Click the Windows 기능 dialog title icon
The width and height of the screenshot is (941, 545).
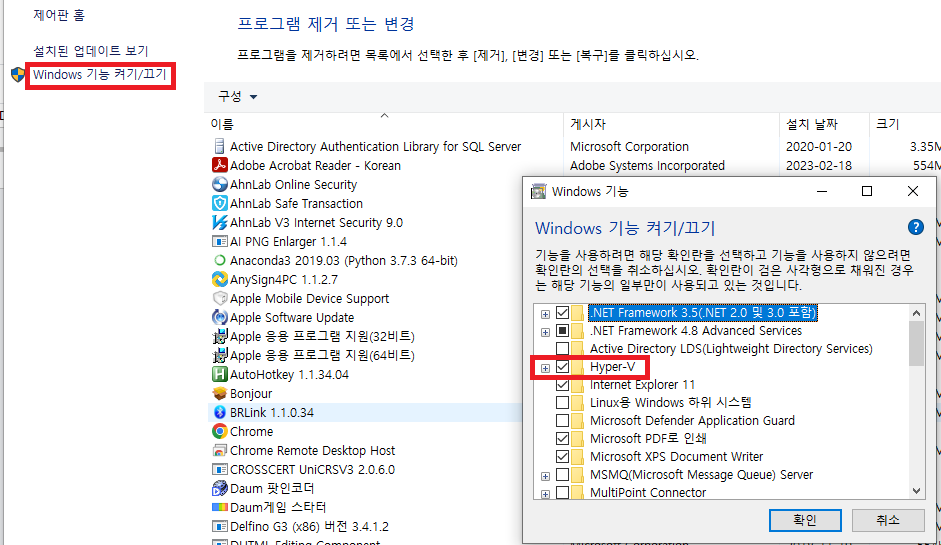tap(538, 191)
